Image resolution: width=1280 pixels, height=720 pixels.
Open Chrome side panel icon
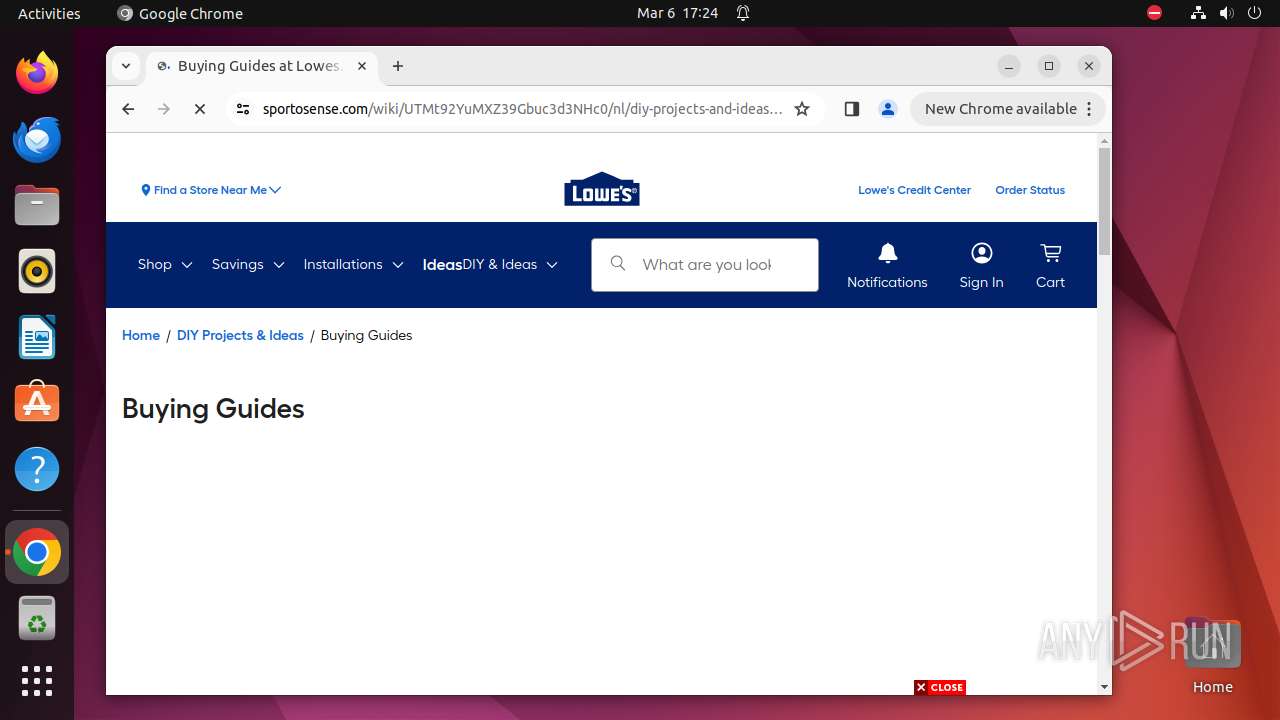tap(852, 109)
